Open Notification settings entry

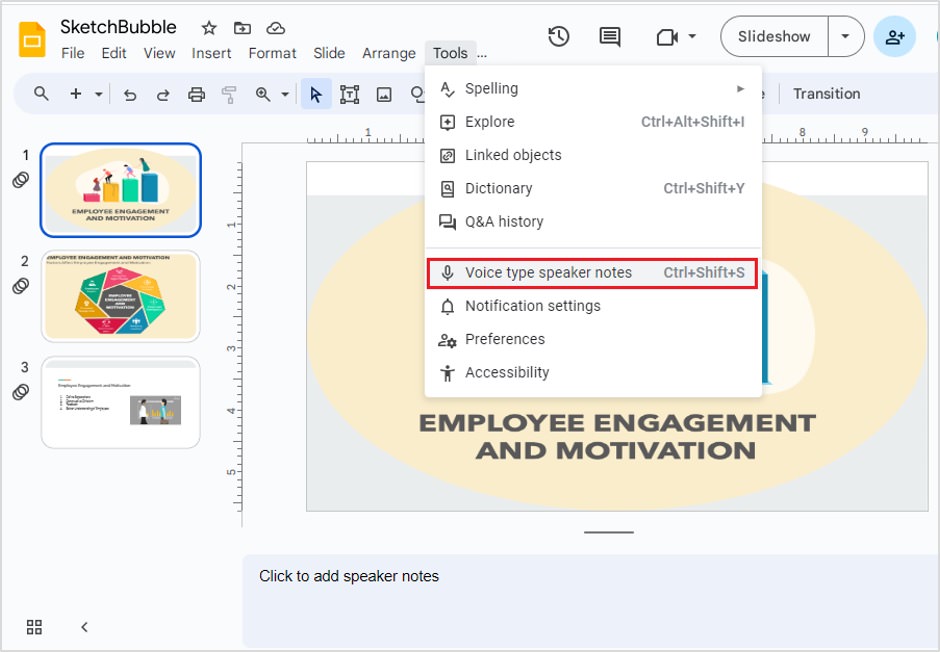pyautogui.click(x=593, y=306)
